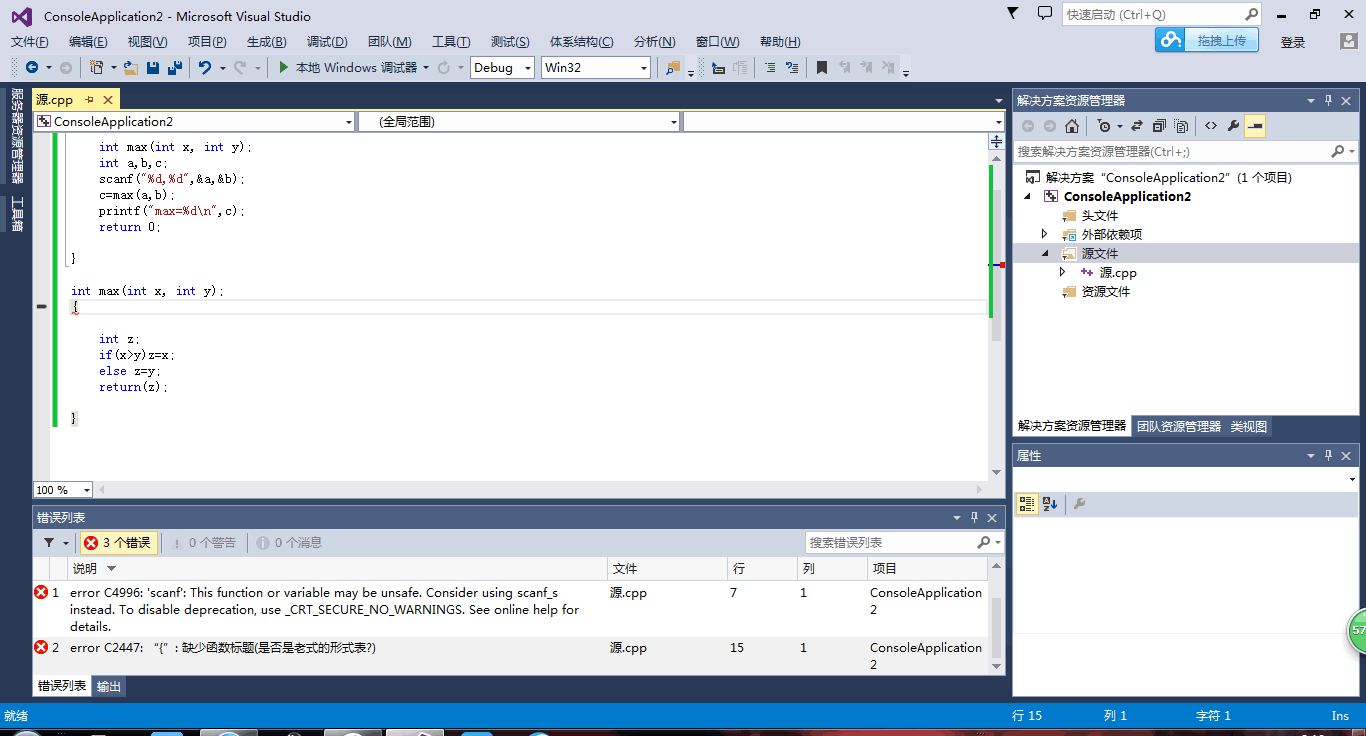Select 头文件 folder in Solution Explorer
Image resolution: width=1366 pixels, height=736 pixels.
1100,216
